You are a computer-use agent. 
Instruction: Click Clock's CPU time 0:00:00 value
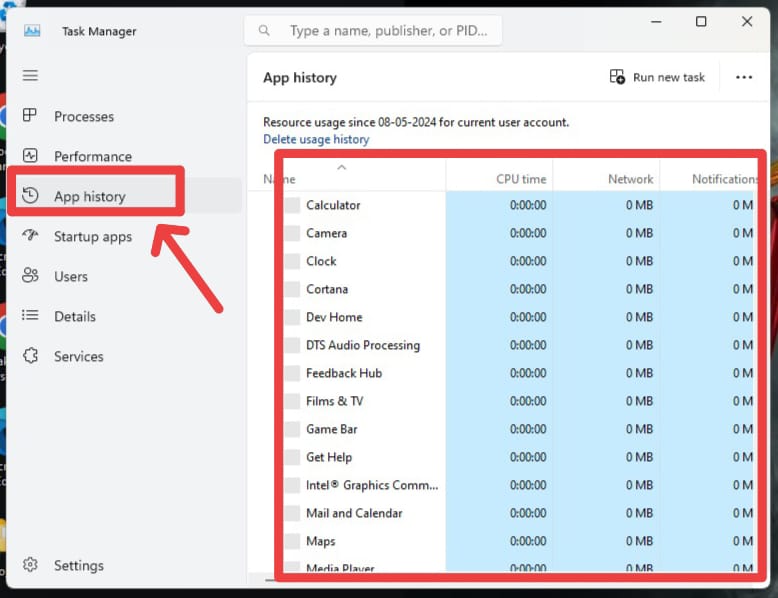coord(528,261)
